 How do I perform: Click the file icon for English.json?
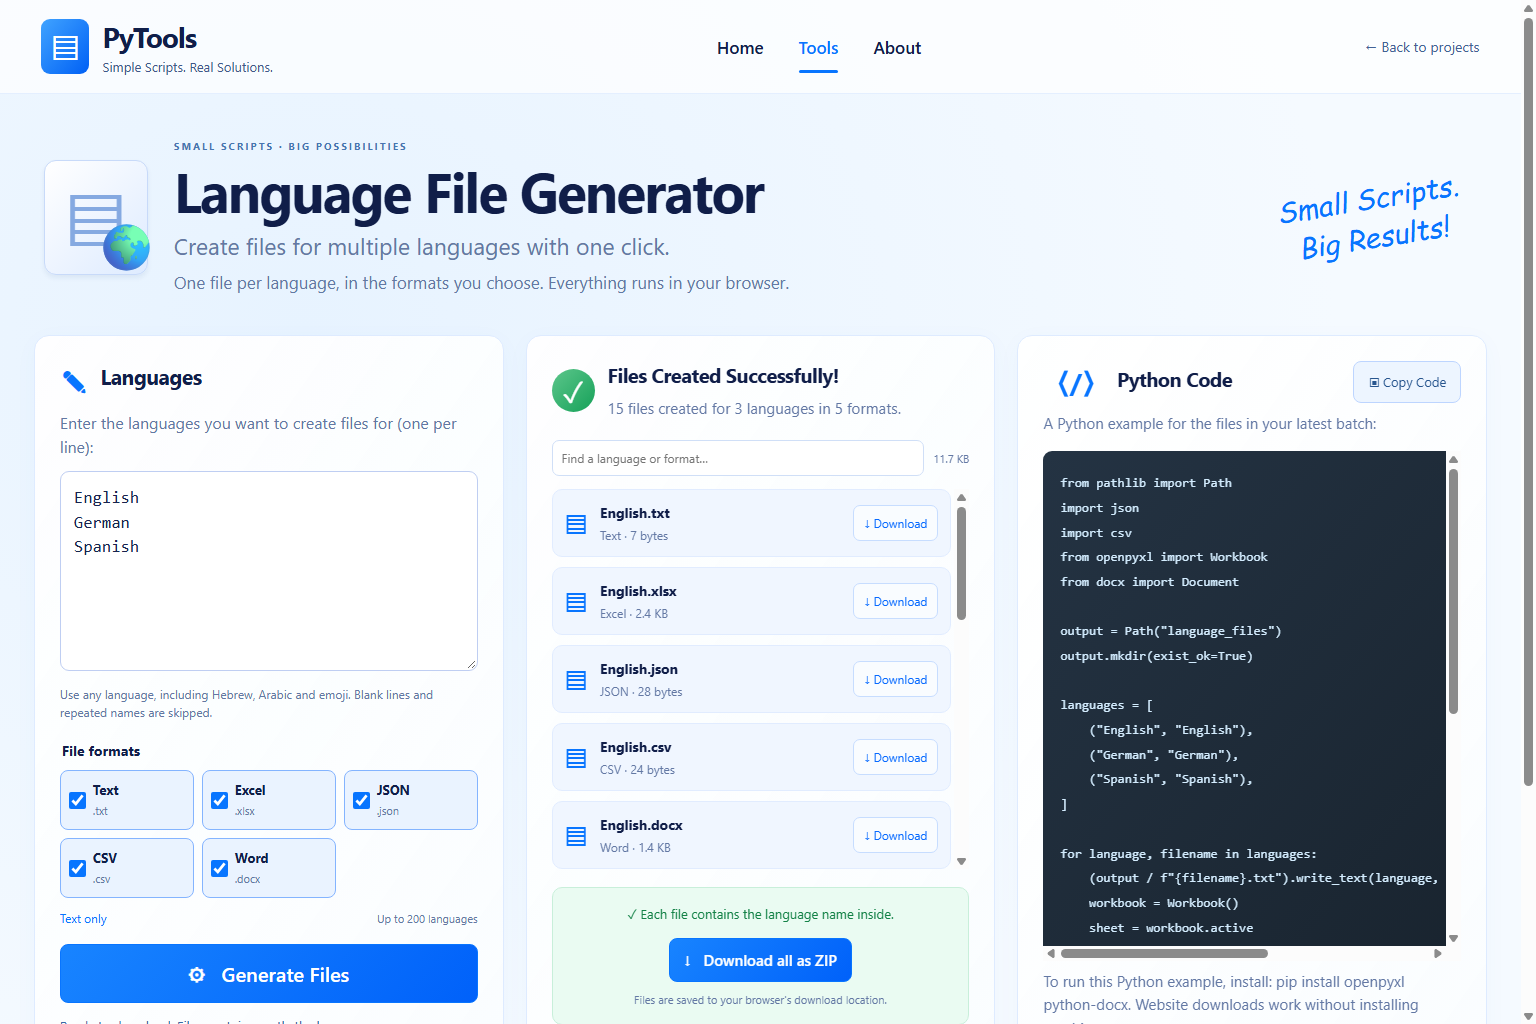(576, 680)
